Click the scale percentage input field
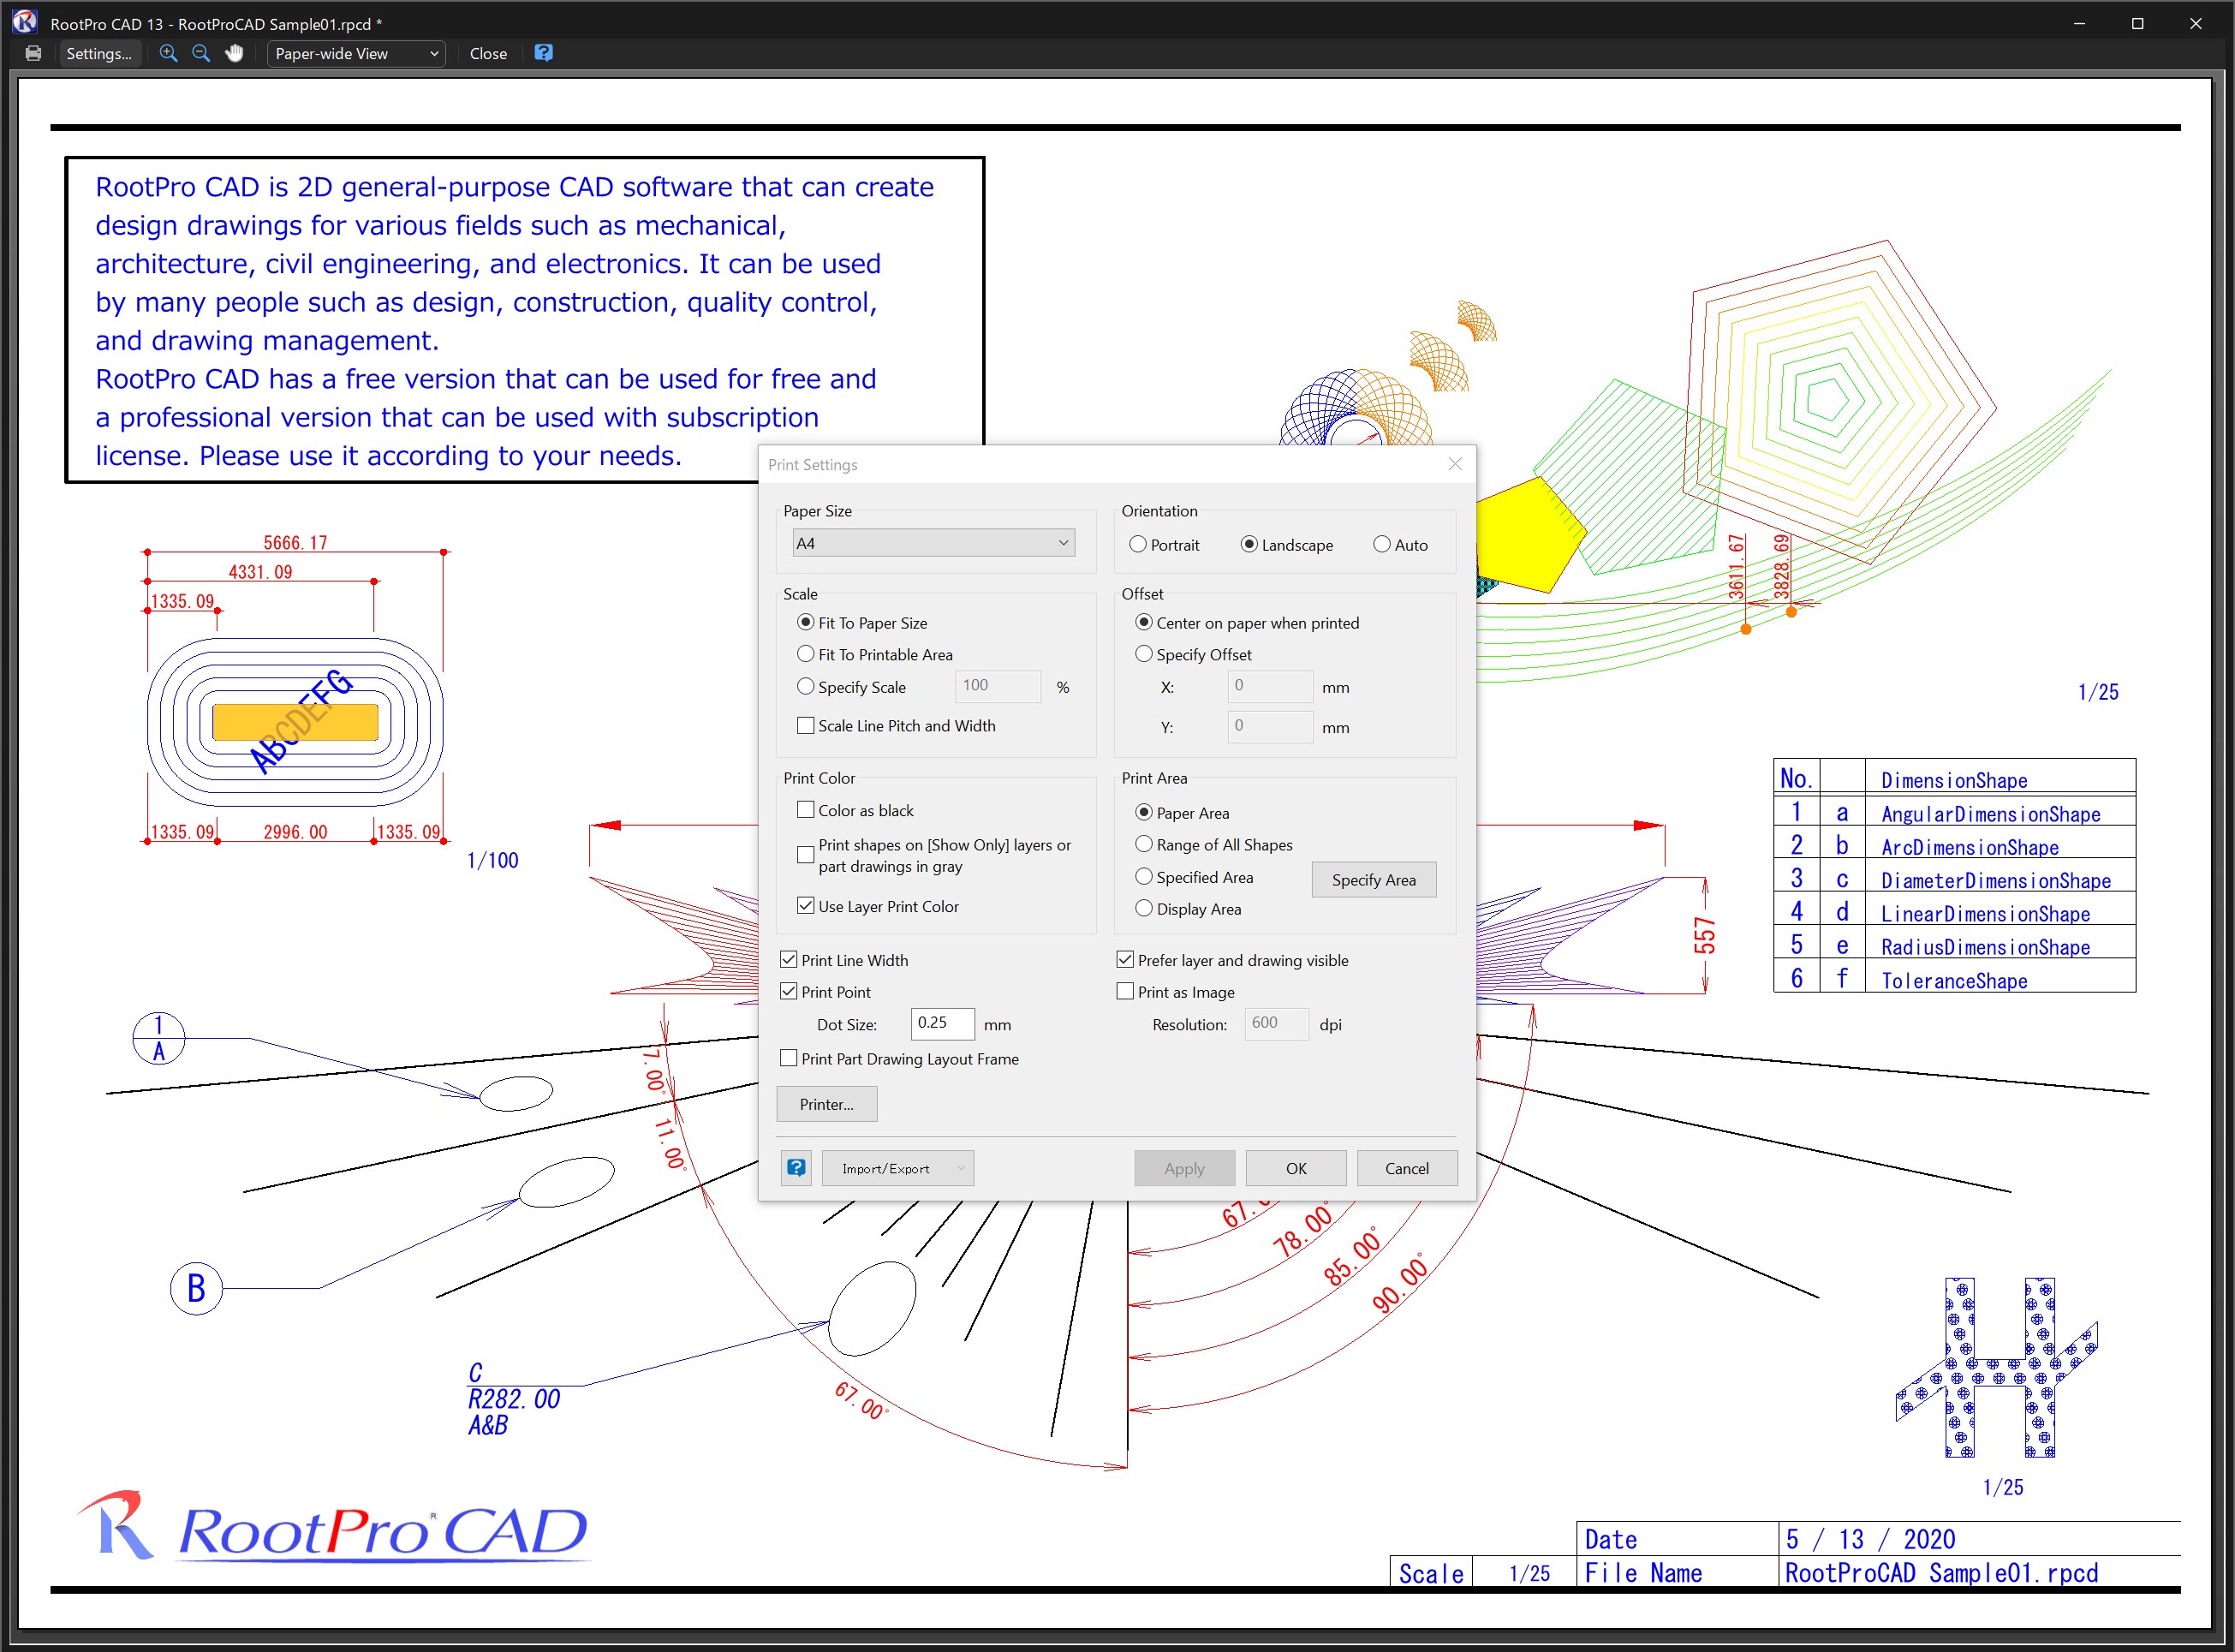The image size is (2235, 1652). point(997,686)
